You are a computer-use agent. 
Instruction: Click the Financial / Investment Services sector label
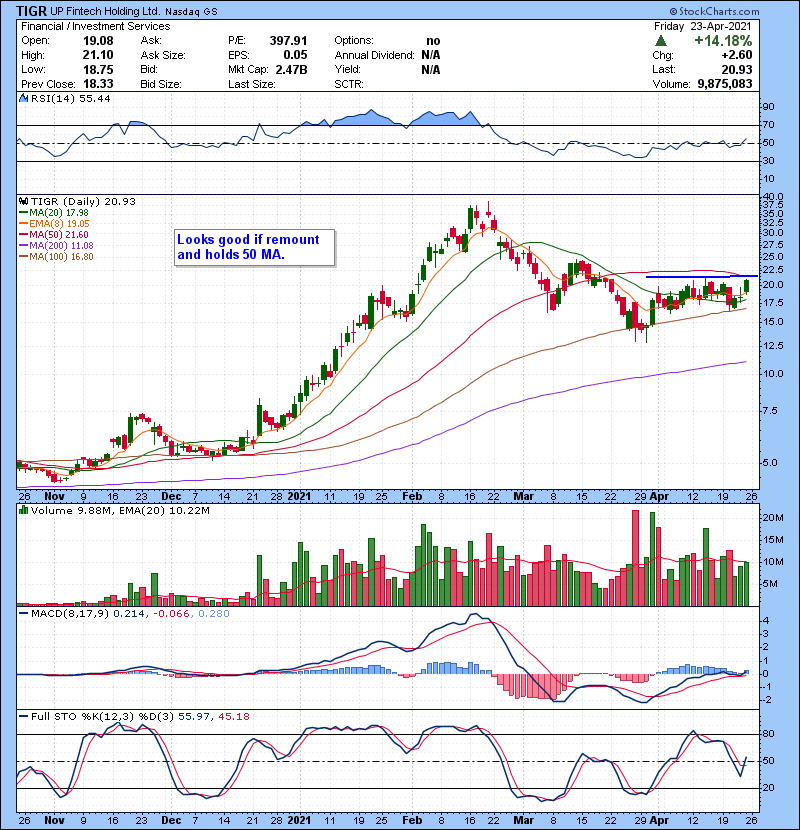96,26
